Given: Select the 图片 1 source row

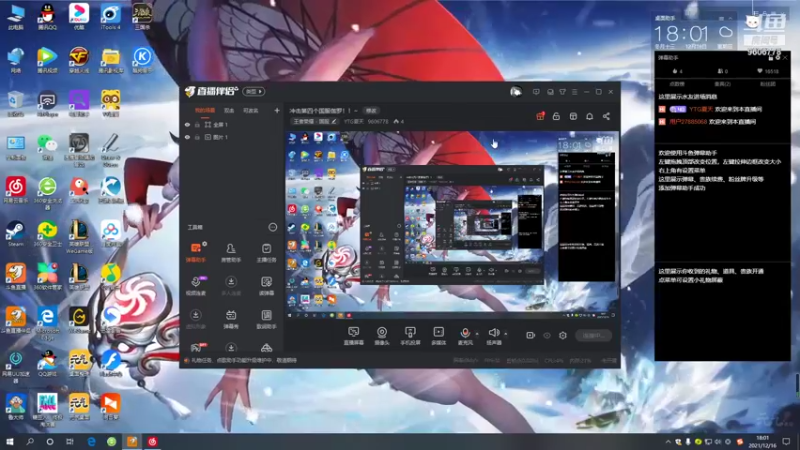Looking at the screenshot, I should pyautogui.click(x=232, y=137).
